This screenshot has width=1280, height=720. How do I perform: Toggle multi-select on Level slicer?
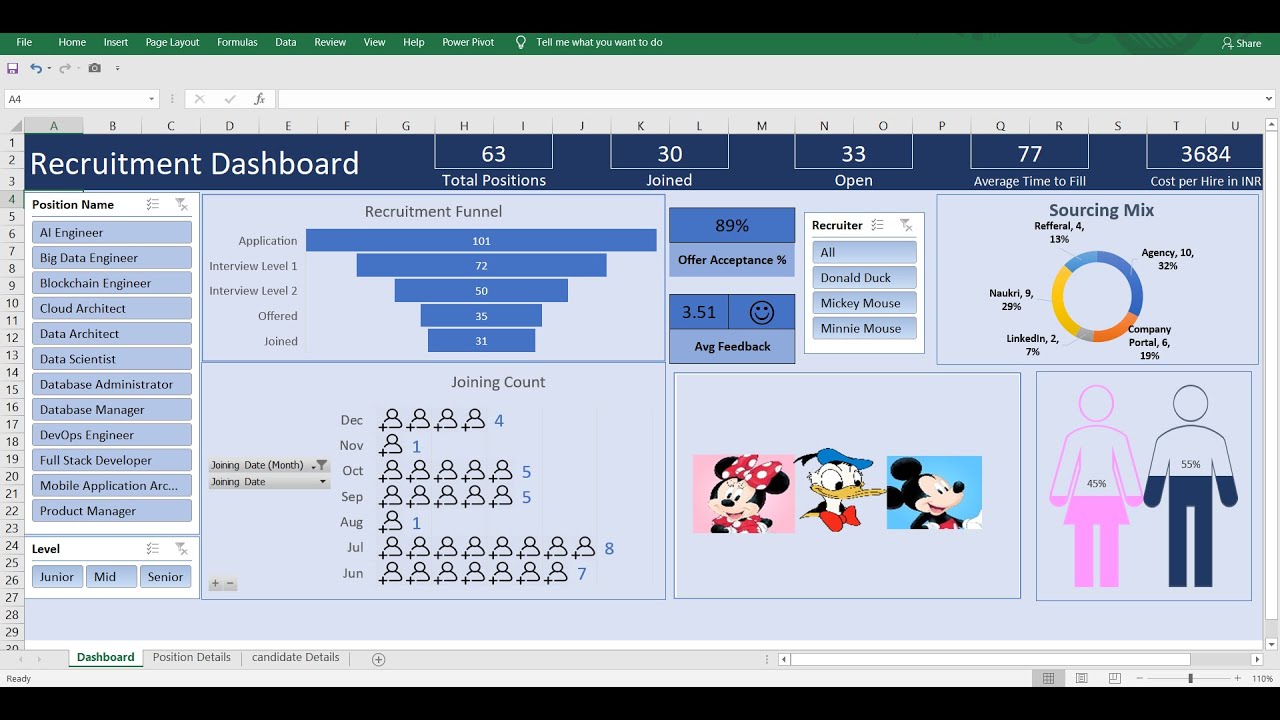click(x=153, y=549)
